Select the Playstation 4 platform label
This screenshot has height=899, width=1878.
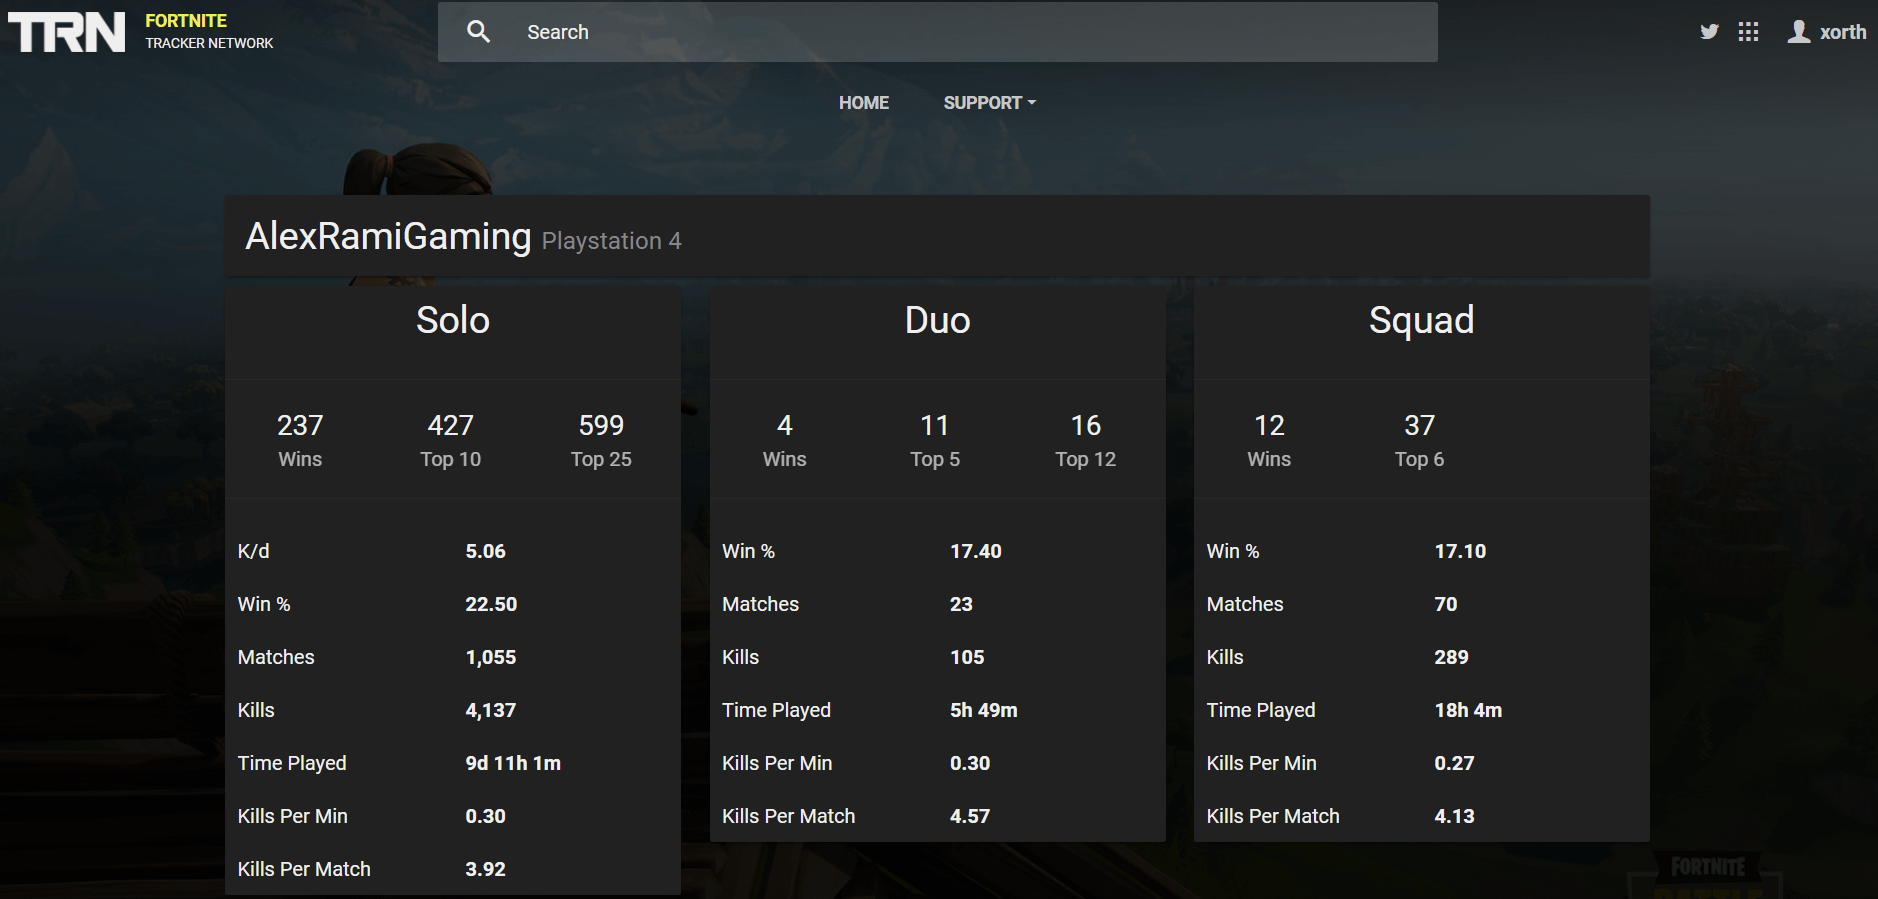611,241
